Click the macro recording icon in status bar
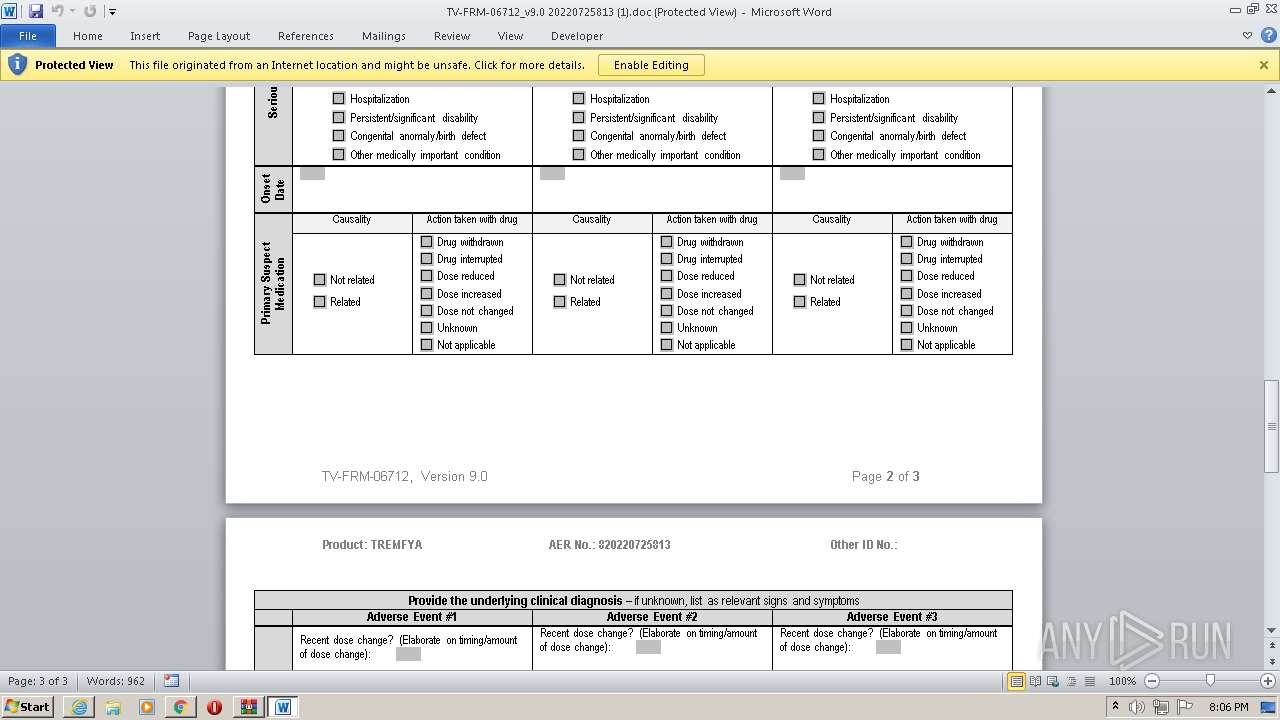 pyautogui.click(x=171, y=681)
